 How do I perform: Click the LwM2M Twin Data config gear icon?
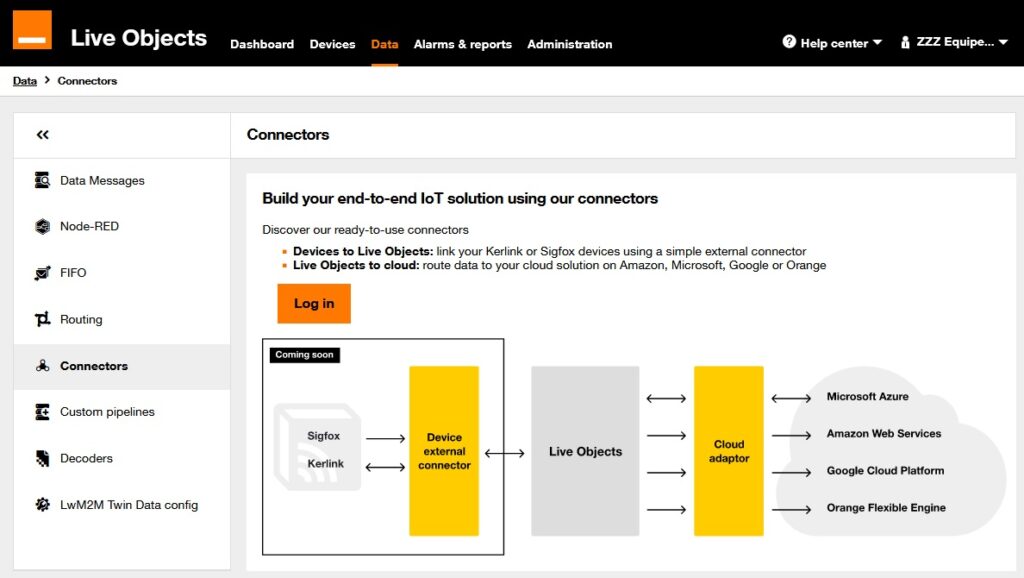coord(42,505)
